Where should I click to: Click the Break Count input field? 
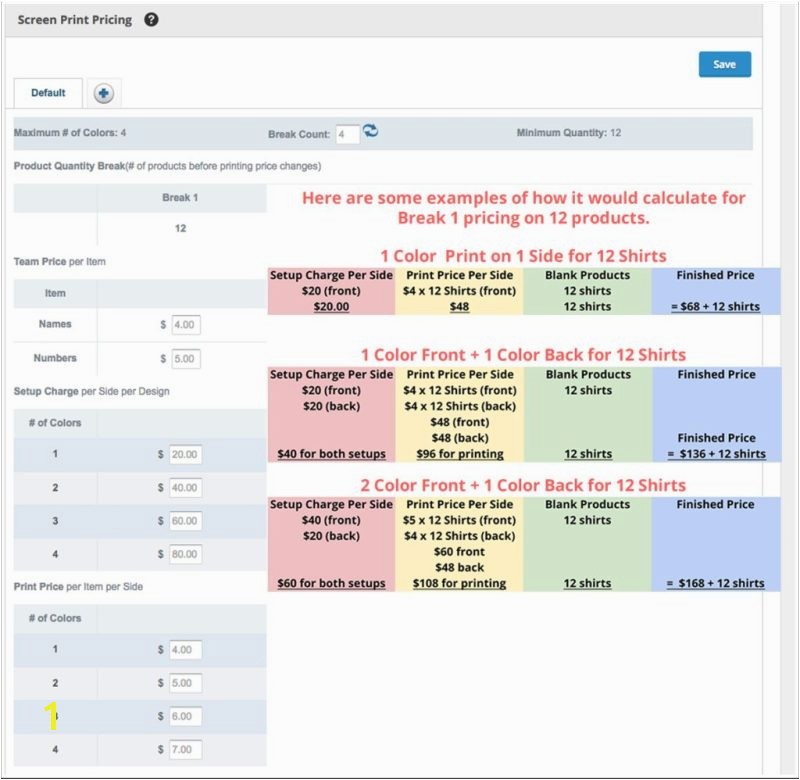point(347,133)
